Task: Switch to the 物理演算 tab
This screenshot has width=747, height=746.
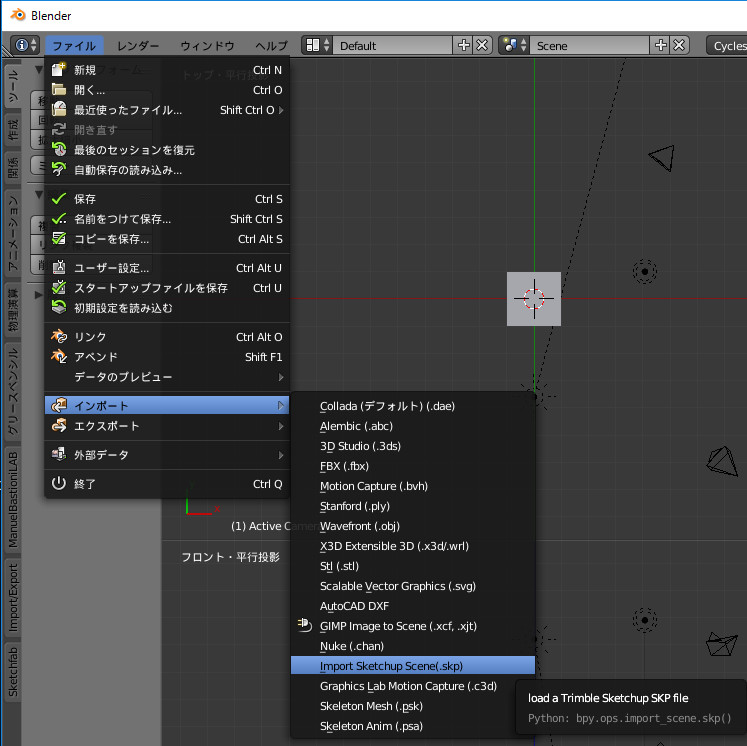Action: coord(12,310)
